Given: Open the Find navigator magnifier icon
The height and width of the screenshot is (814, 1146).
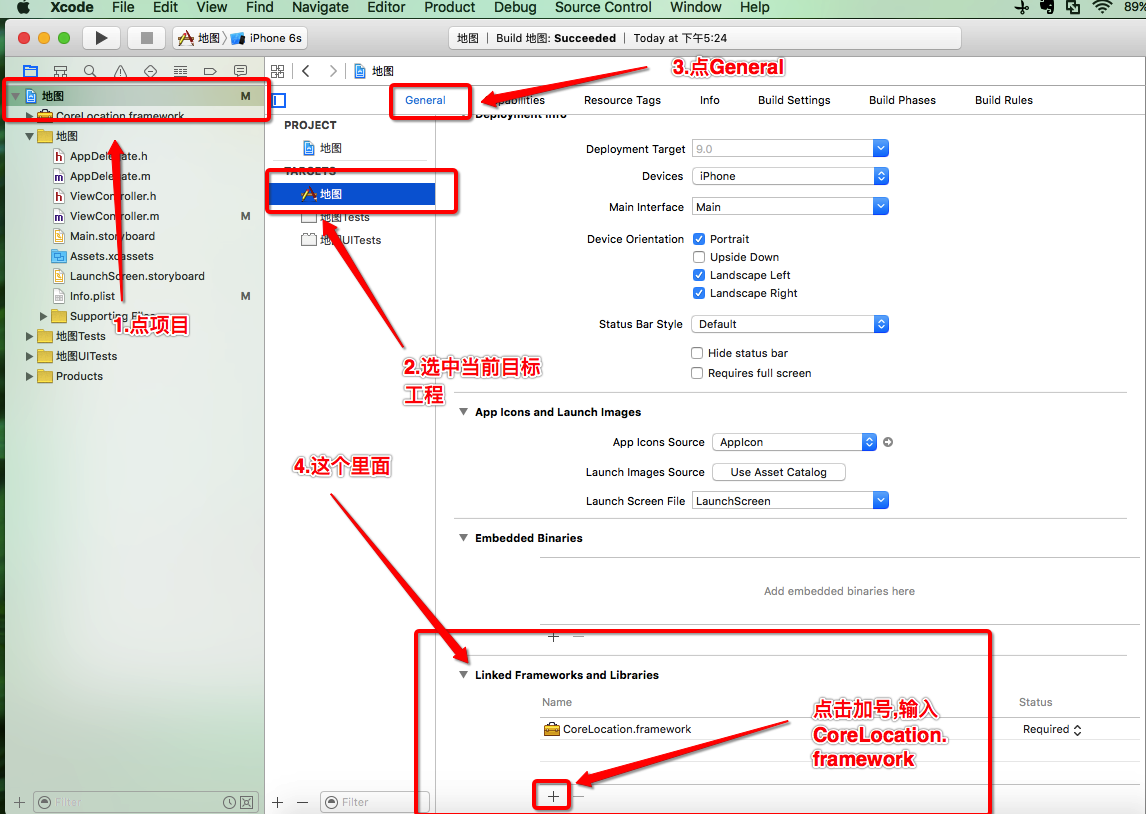Looking at the screenshot, I should point(90,71).
